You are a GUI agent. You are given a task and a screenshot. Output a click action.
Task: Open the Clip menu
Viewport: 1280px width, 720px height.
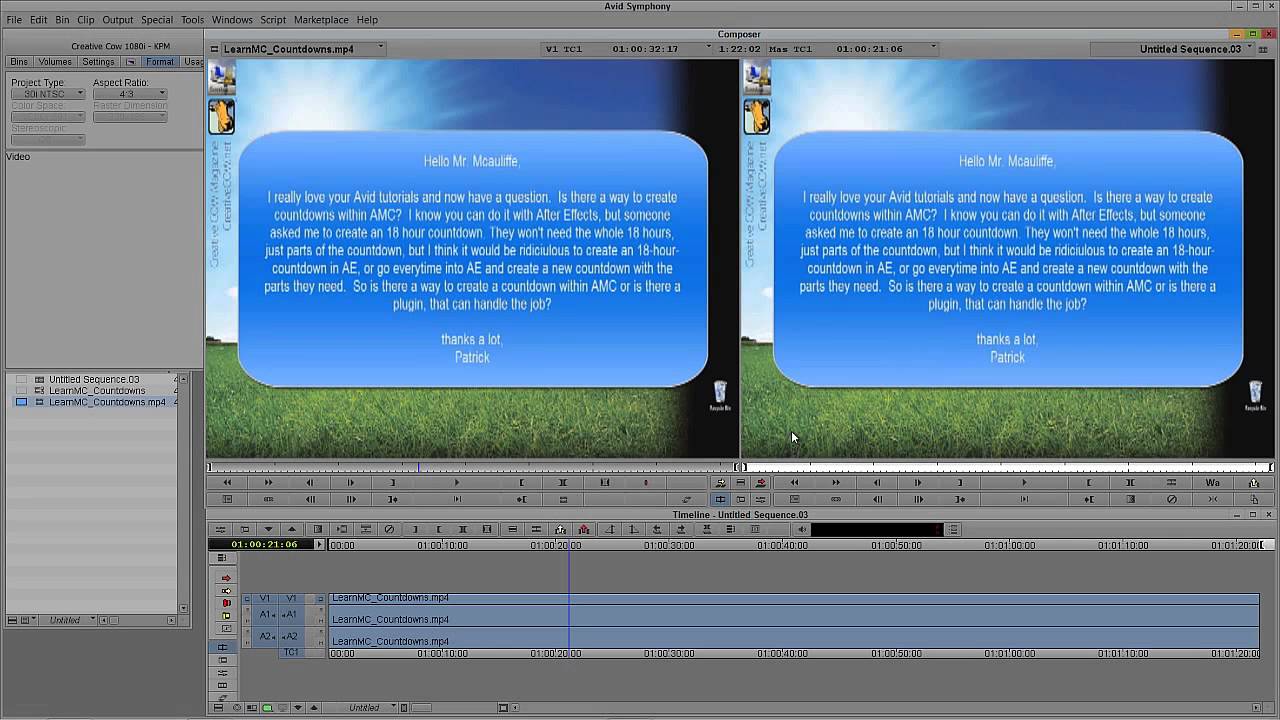point(85,20)
